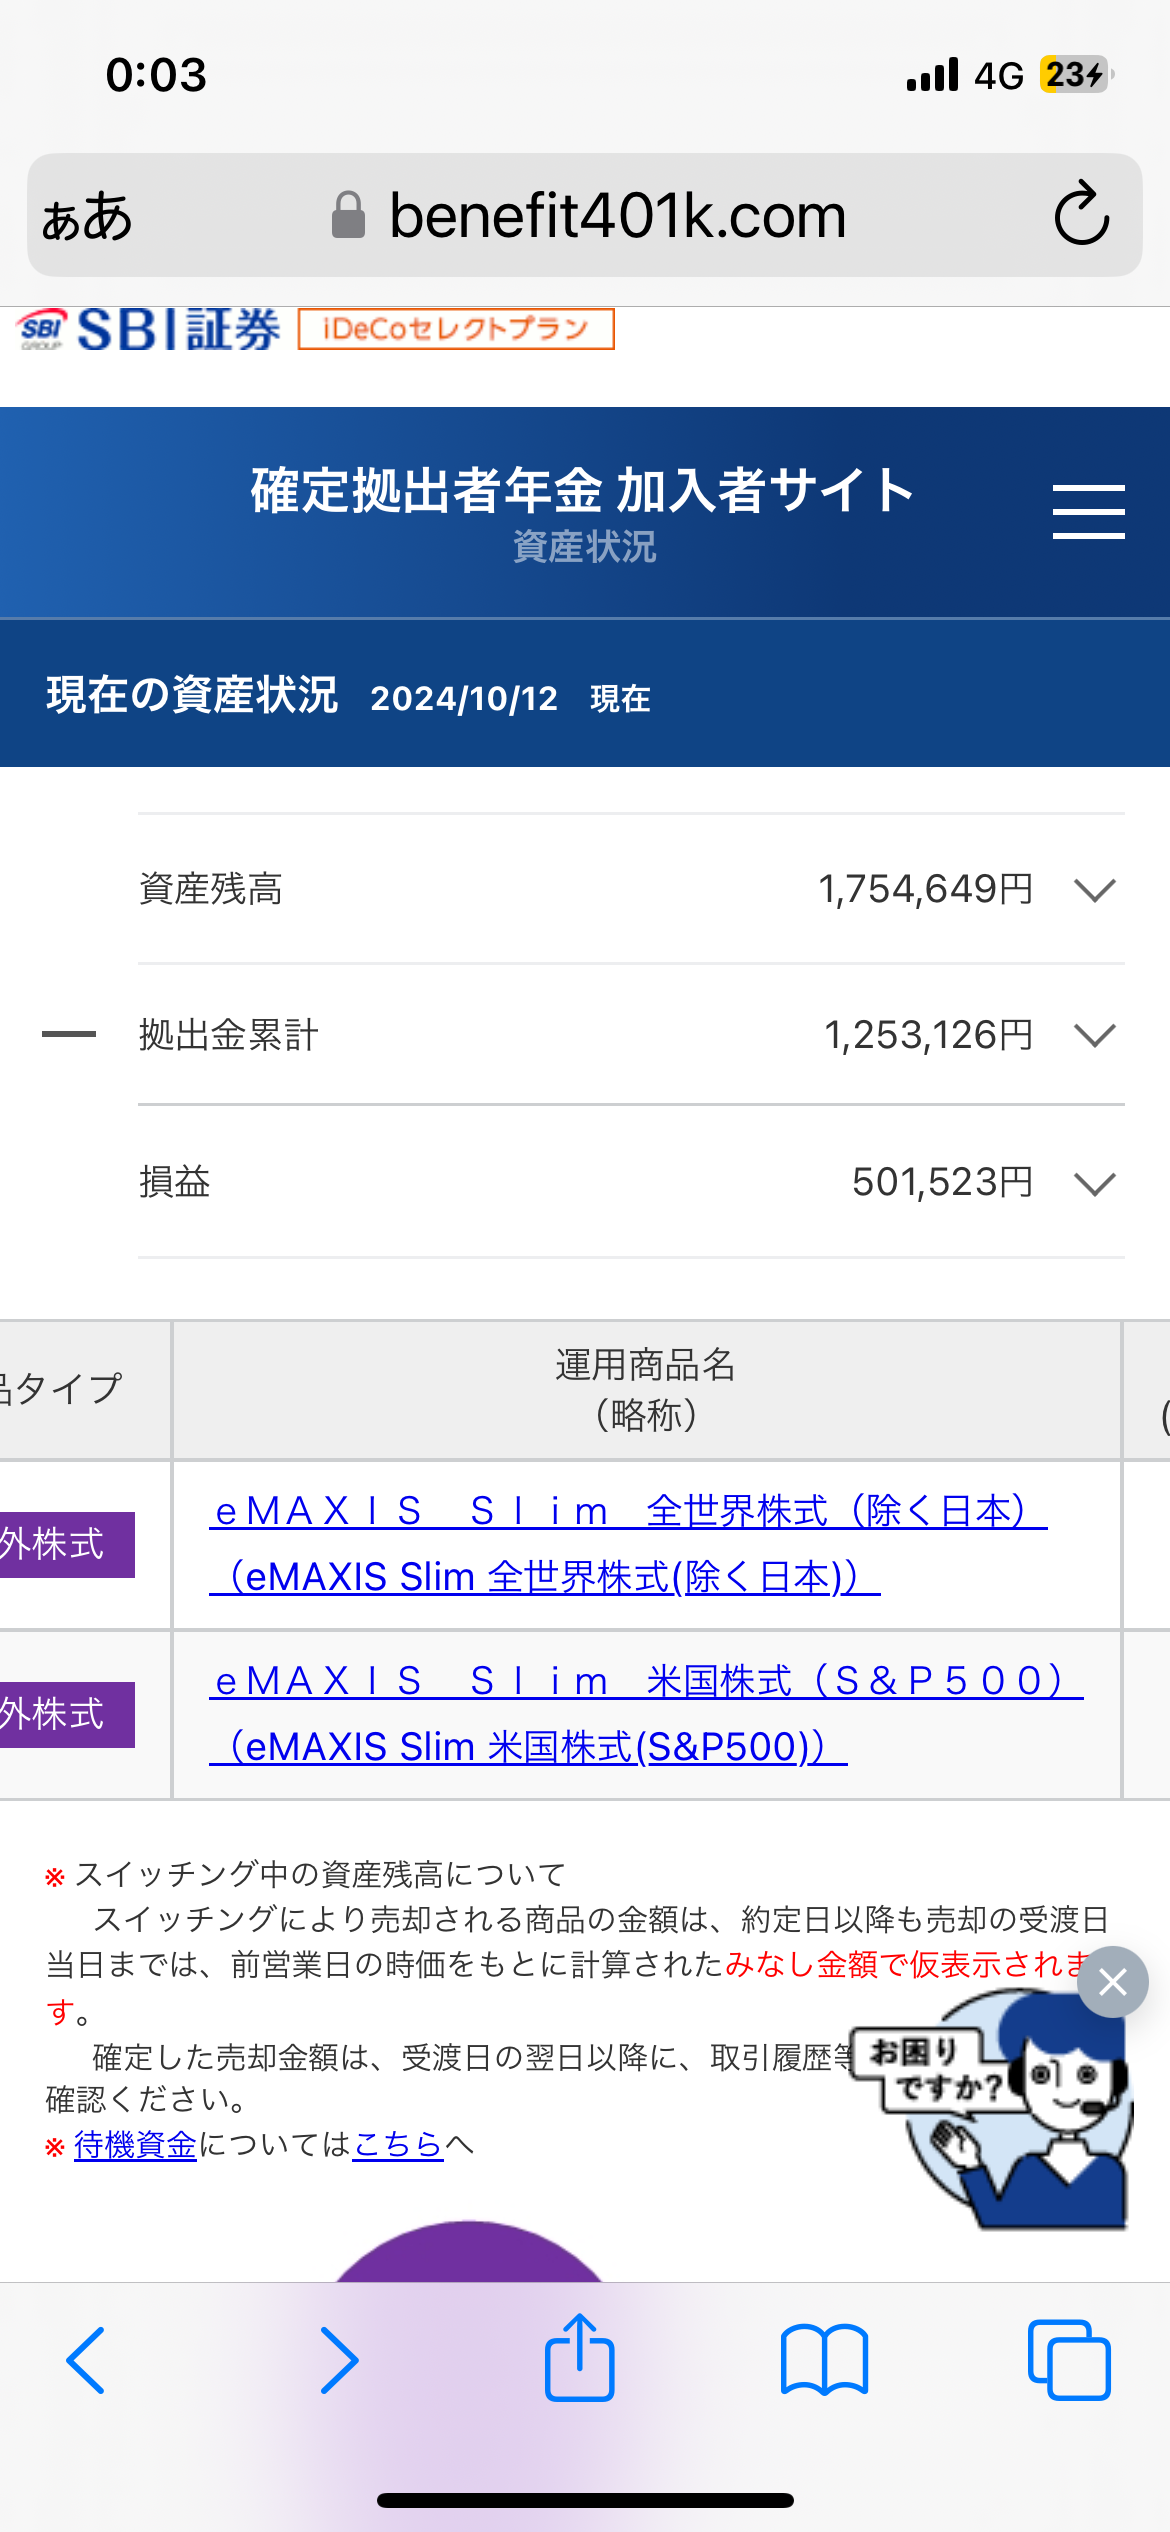Click the iDeCoセレクトプラン badge
The height and width of the screenshot is (2532, 1170).
click(456, 329)
